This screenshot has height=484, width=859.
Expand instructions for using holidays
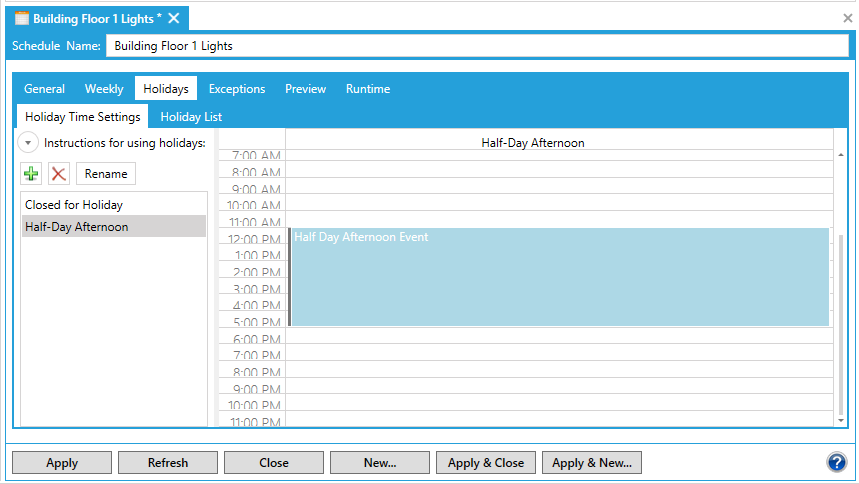29,143
